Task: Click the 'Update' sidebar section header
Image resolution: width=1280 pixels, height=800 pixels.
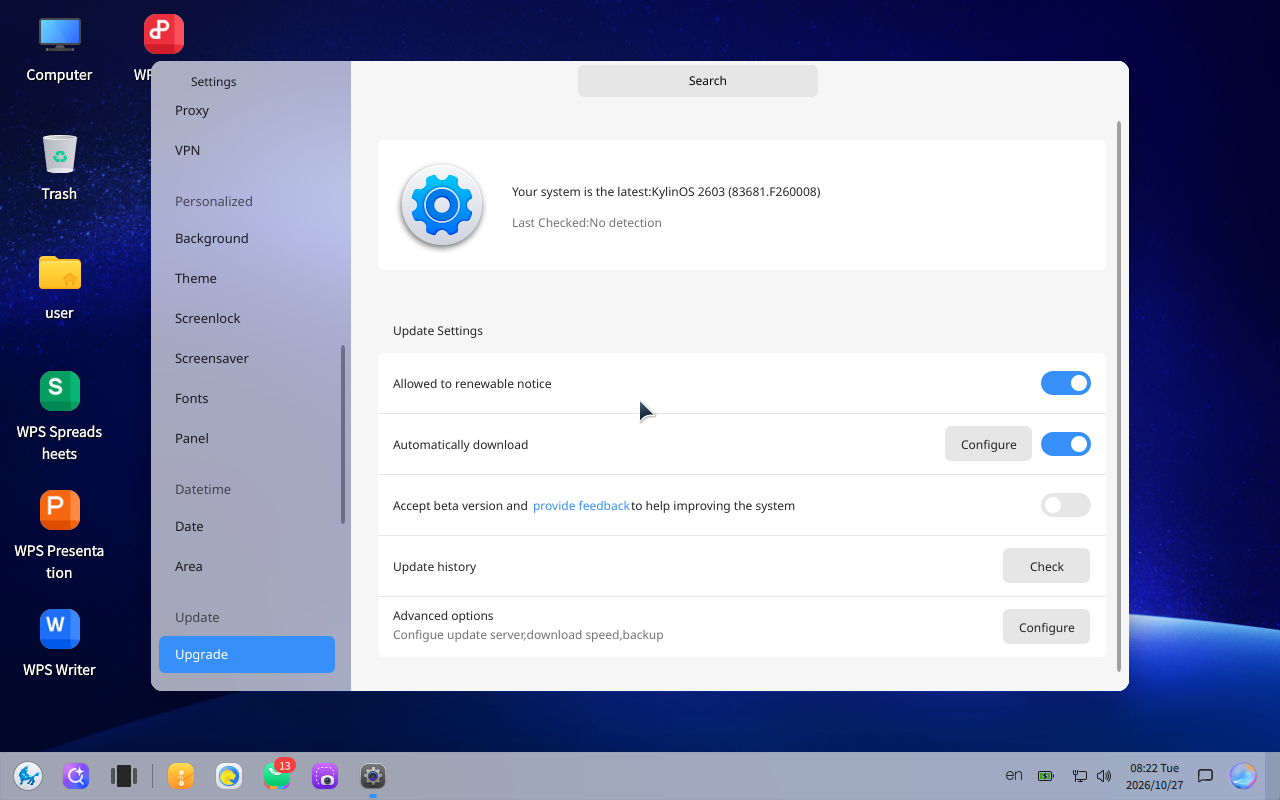Action: (197, 617)
